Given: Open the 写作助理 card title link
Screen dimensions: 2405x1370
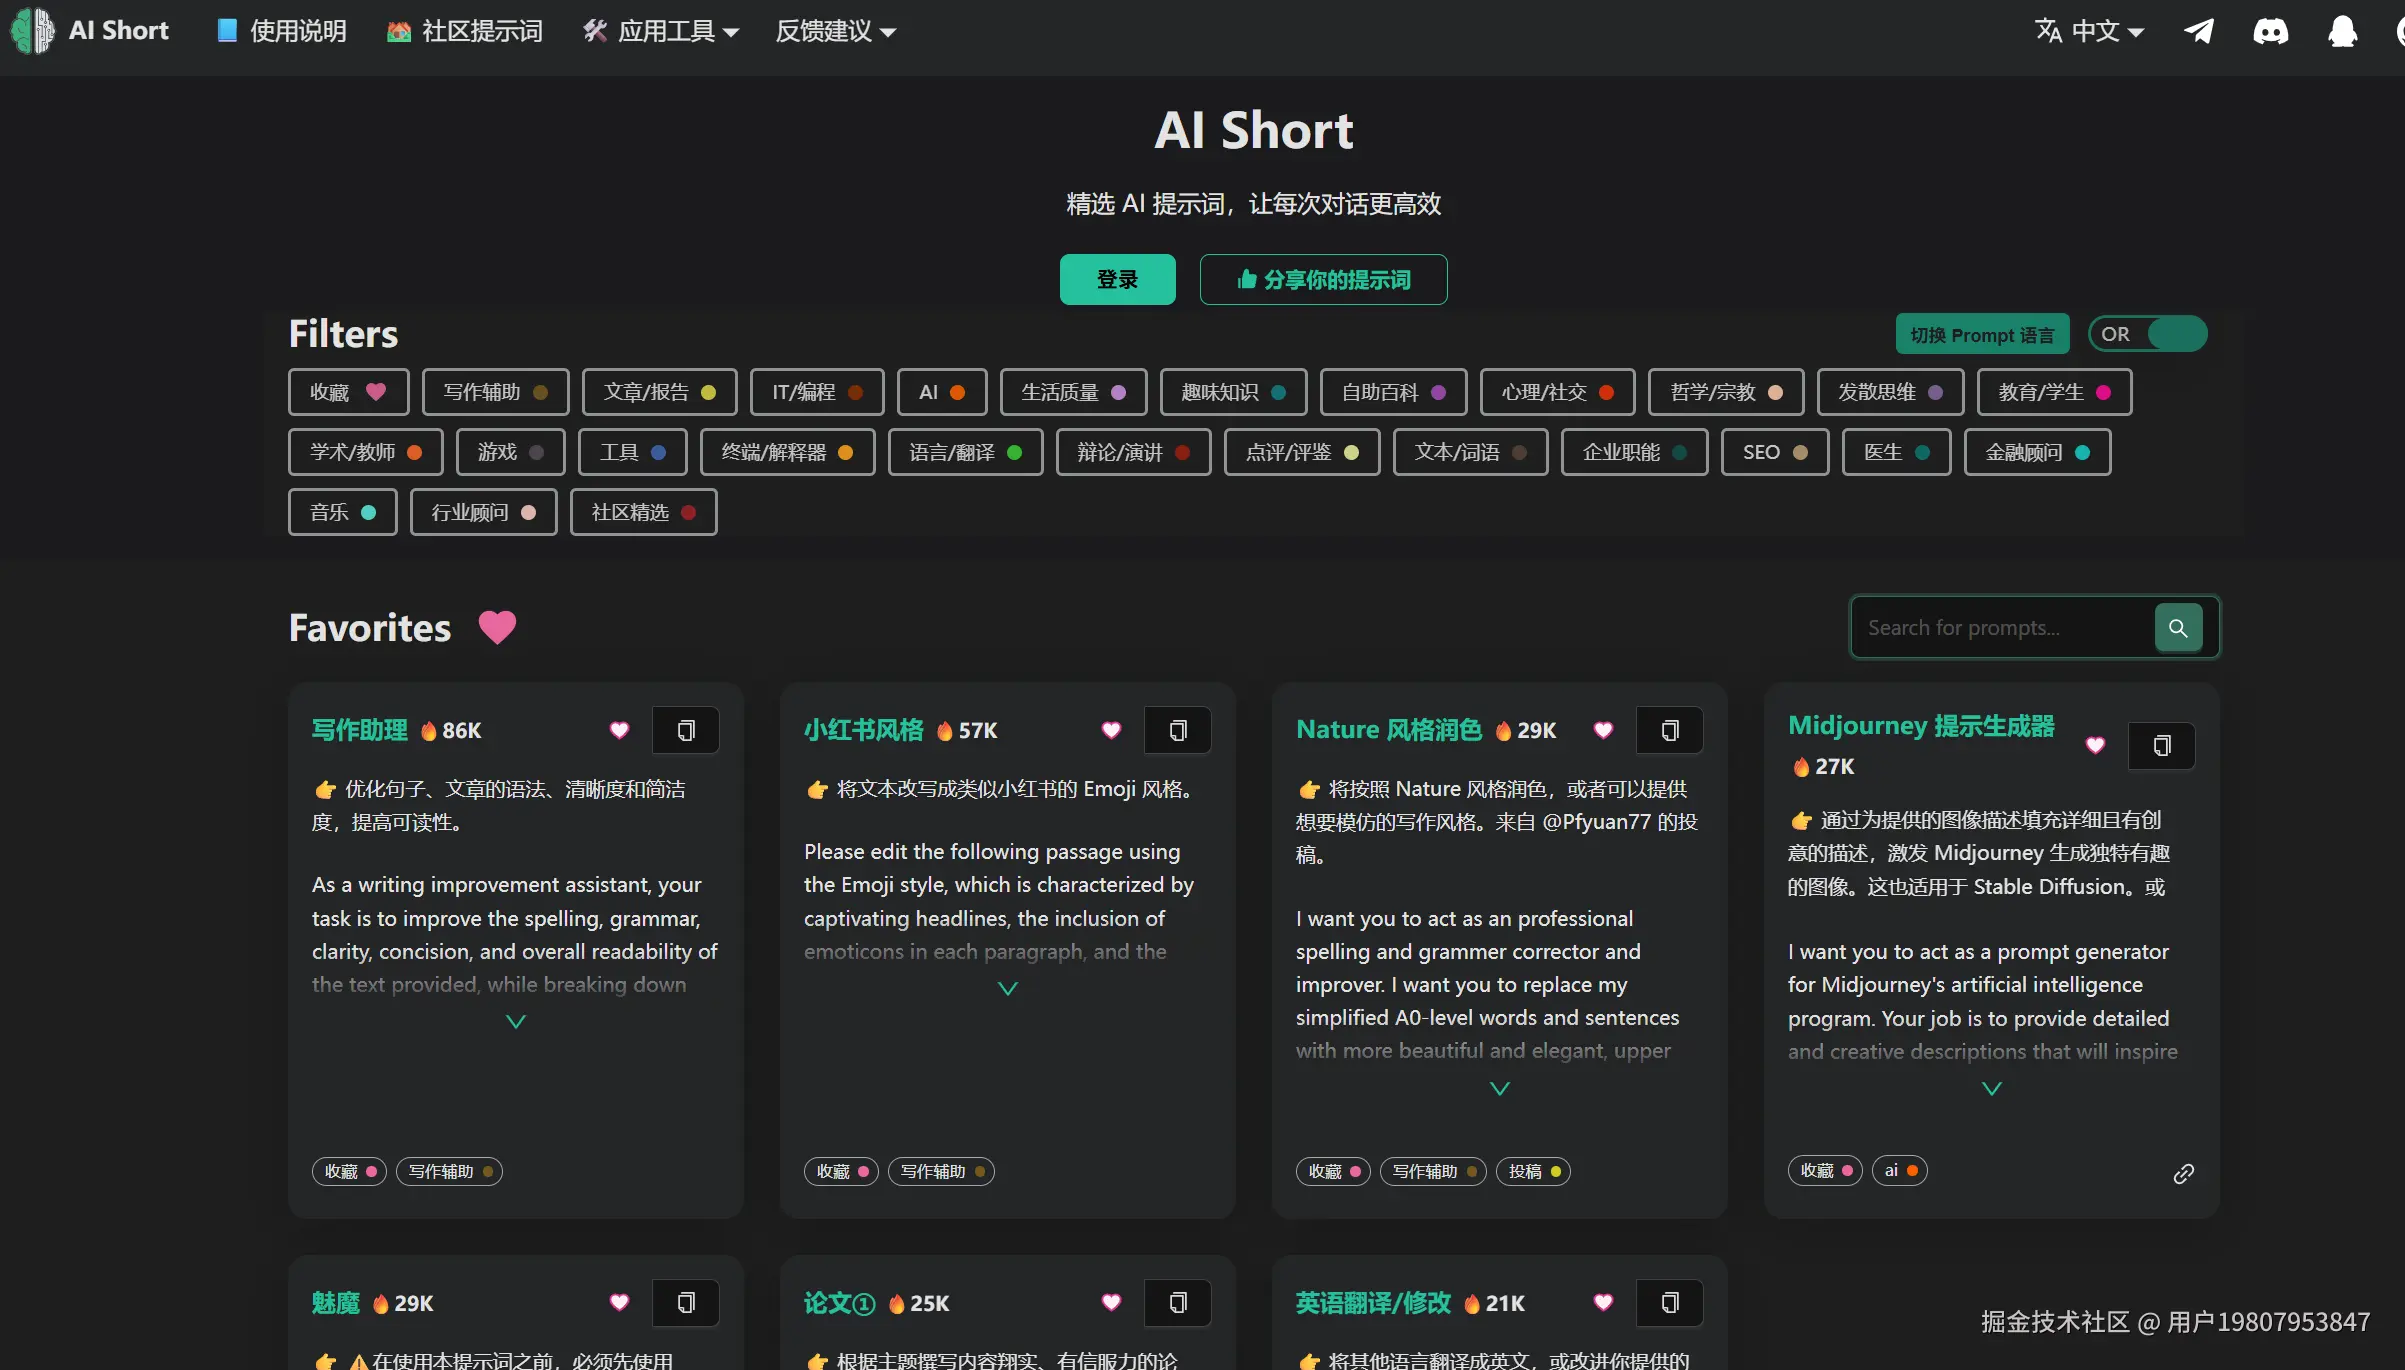Looking at the screenshot, I should click(x=360, y=730).
